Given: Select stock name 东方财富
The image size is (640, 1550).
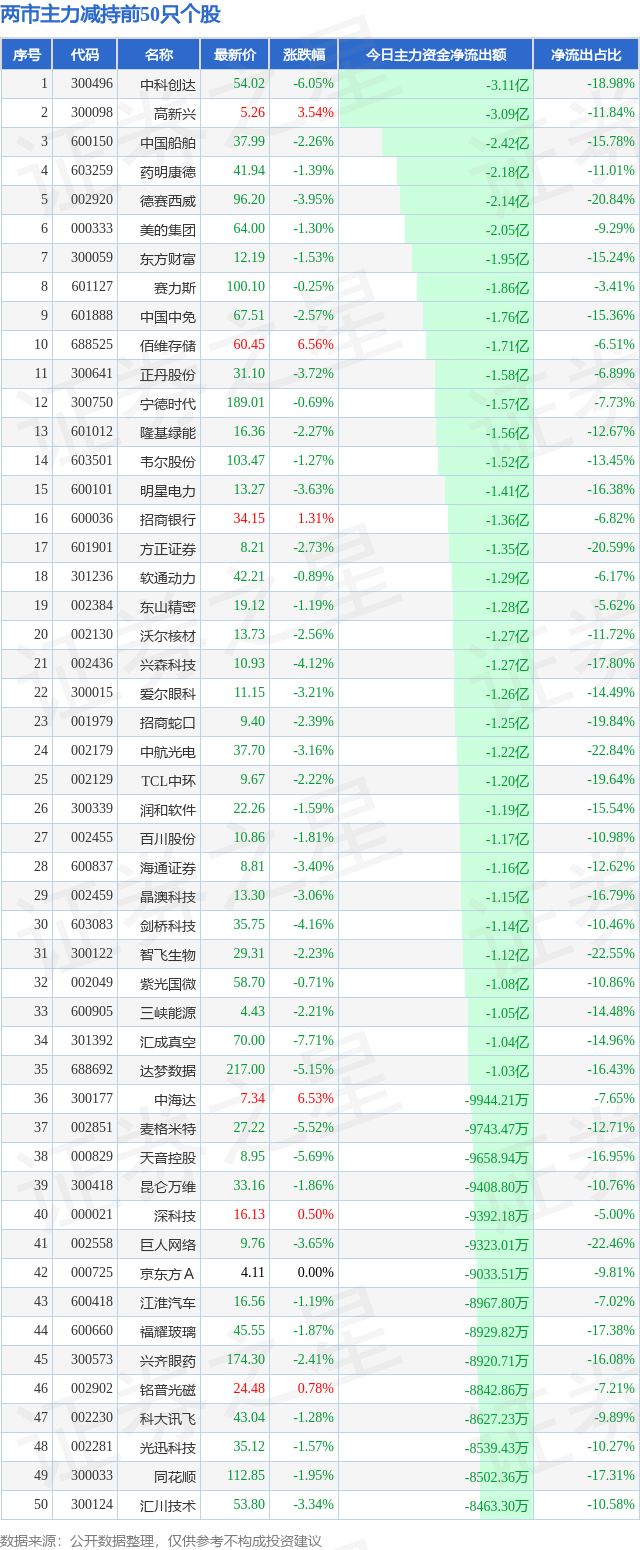Looking at the screenshot, I should [x=168, y=258].
